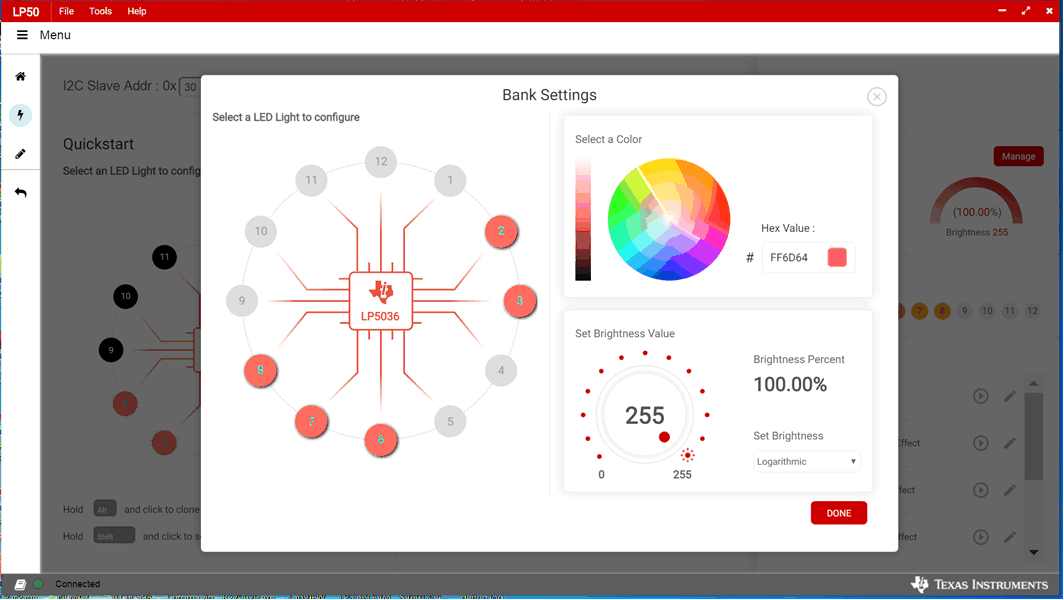Click the vertical shade gradient bar

coord(583,219)
